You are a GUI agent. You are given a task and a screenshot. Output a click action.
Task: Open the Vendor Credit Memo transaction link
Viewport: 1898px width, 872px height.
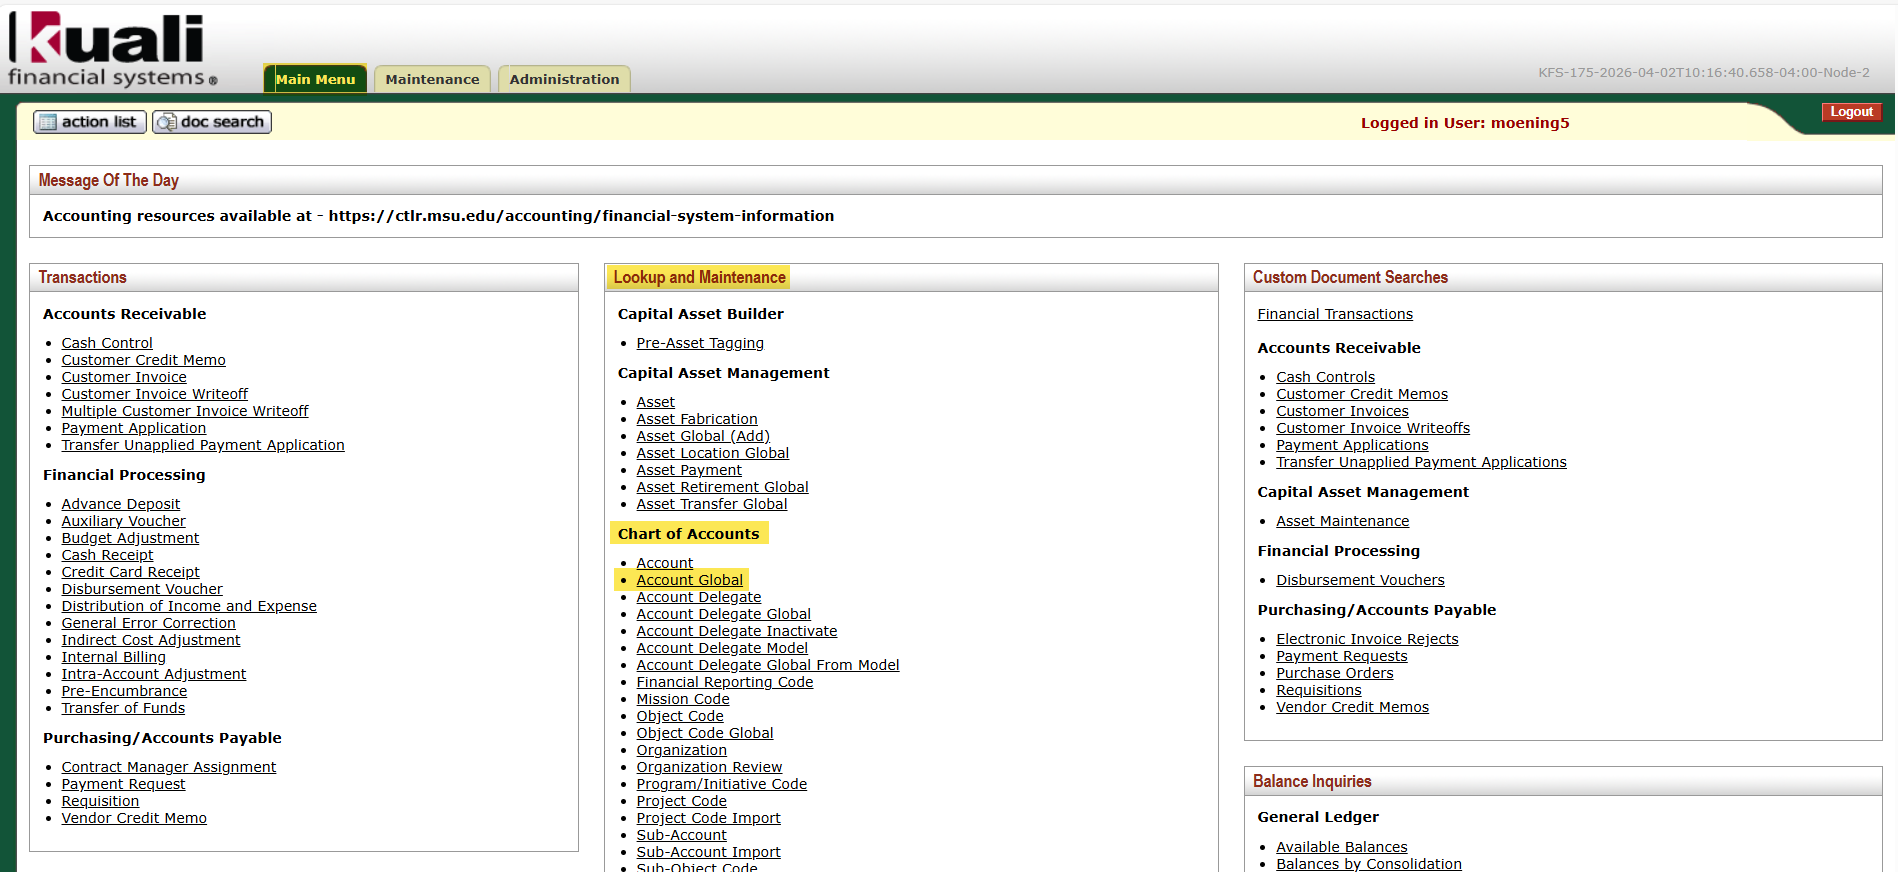pyautogui.click(x=134, y=818)
